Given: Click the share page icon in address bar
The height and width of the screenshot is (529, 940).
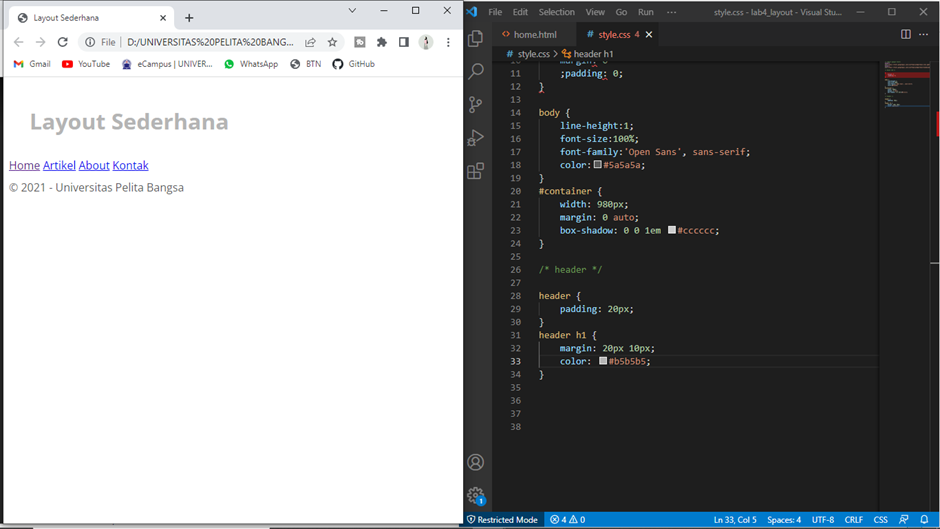Looking at the screenshot, I should 311,42.
